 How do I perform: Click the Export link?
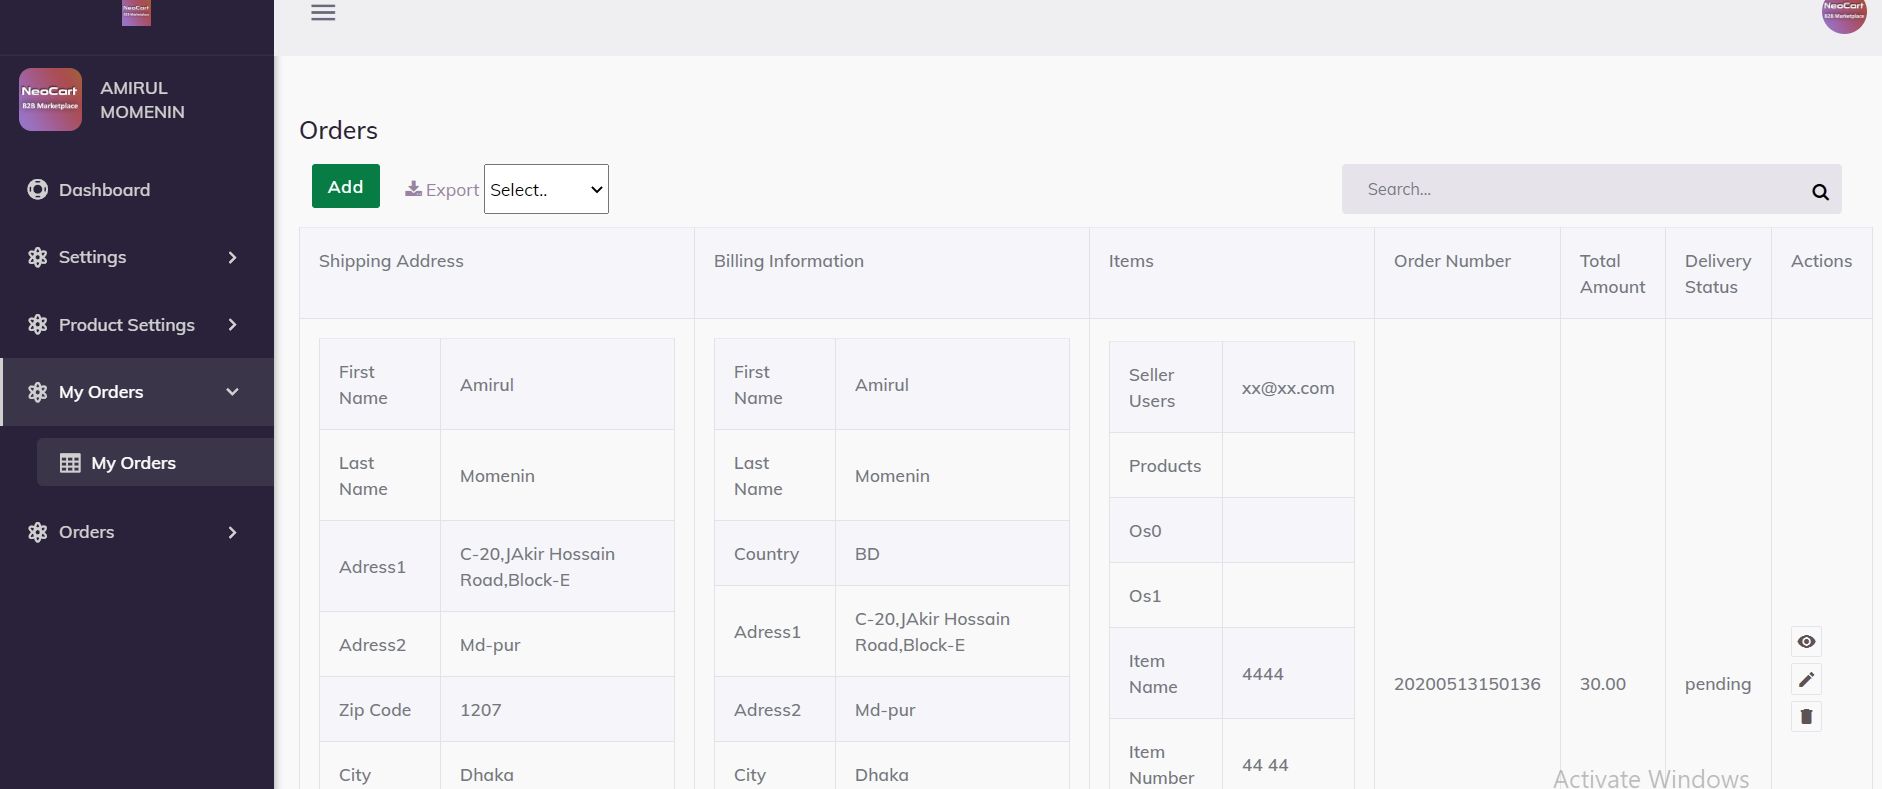coord(442,190)
